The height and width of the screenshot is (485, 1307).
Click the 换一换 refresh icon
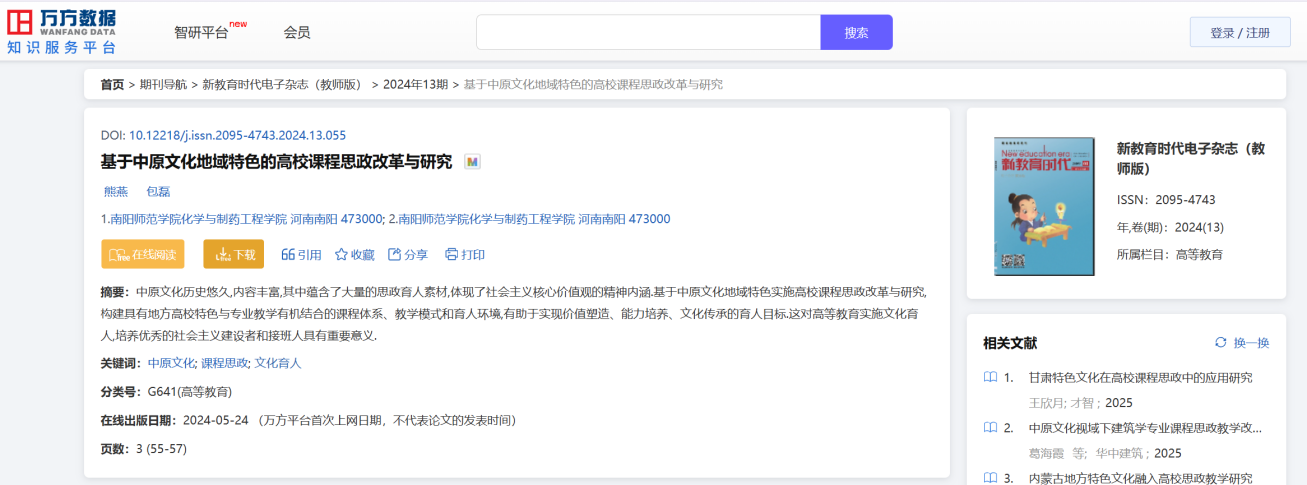coord(1220,343)
